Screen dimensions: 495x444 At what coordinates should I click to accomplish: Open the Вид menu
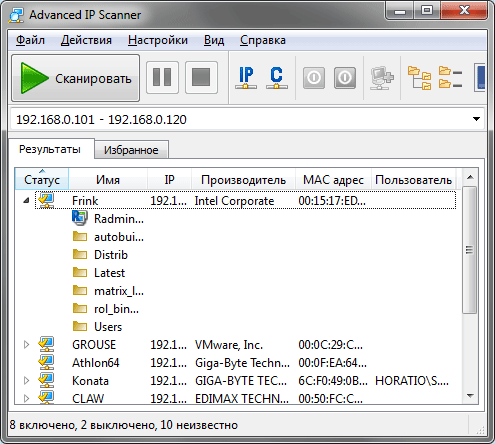tap(214, 40)
